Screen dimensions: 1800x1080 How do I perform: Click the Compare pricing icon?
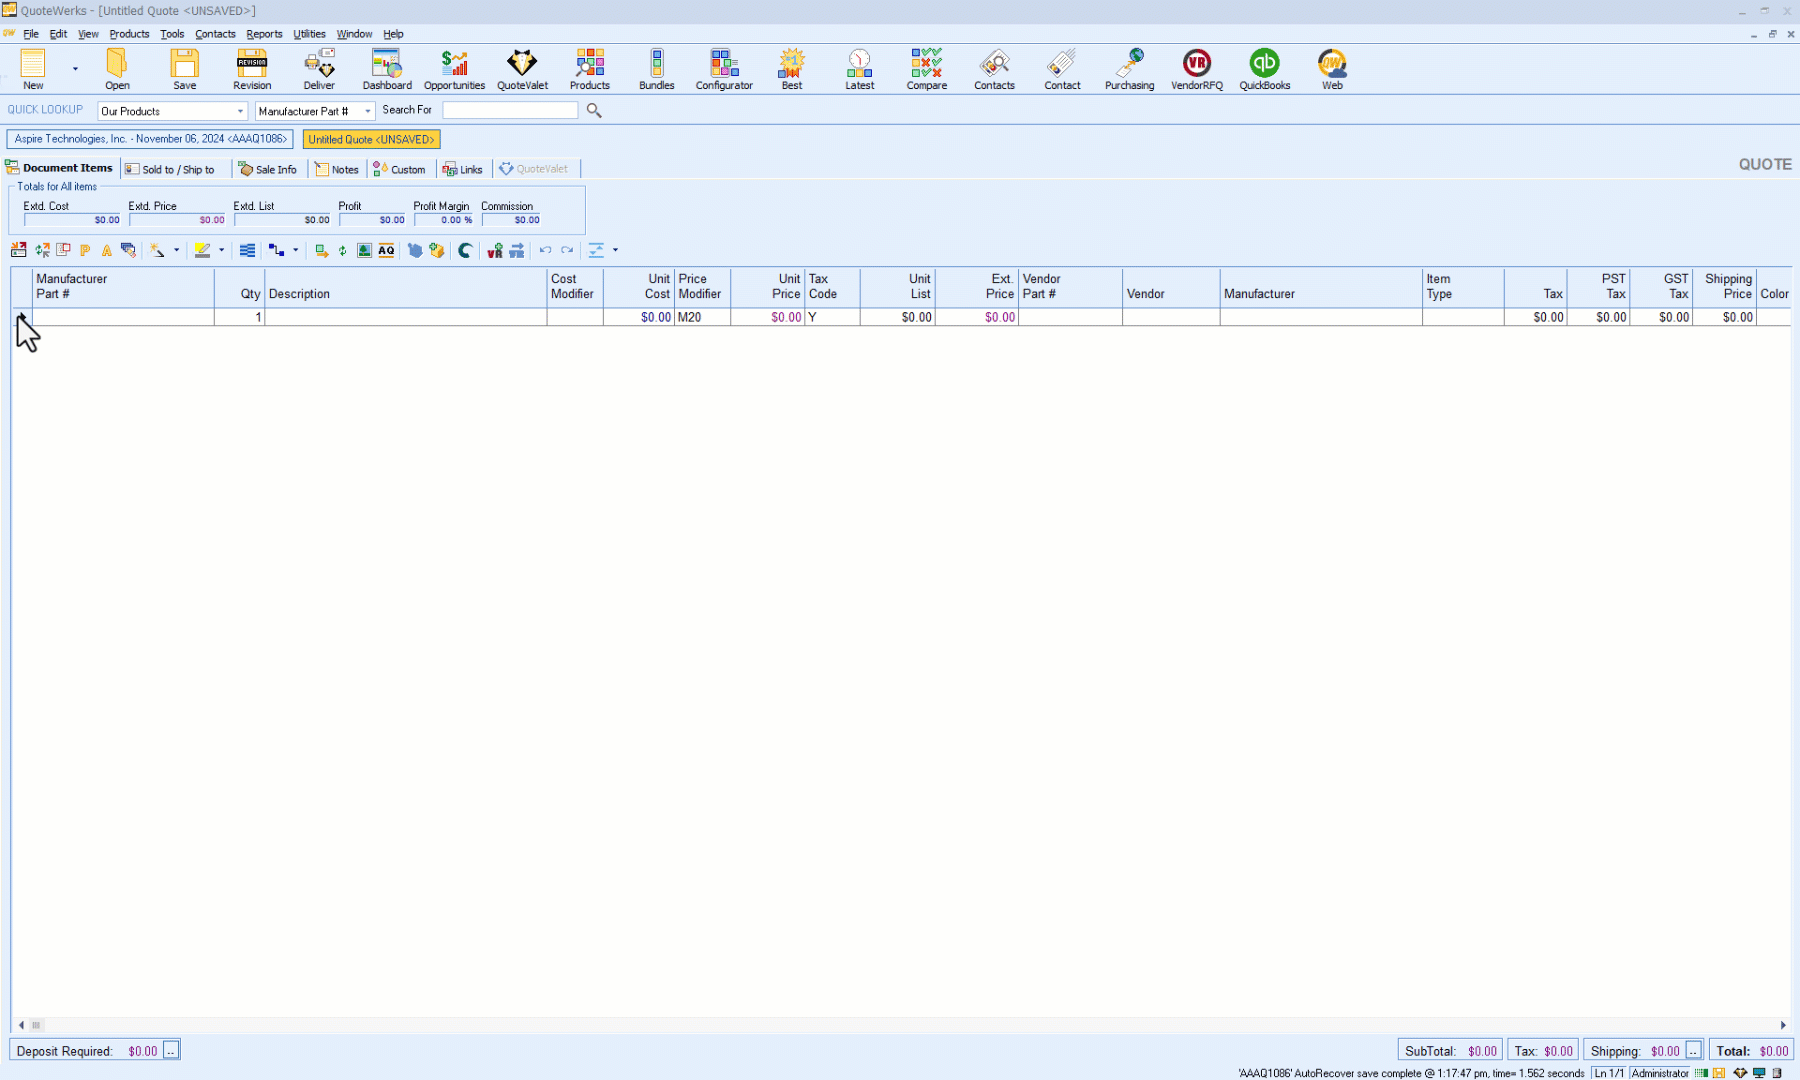pos(926,69)
